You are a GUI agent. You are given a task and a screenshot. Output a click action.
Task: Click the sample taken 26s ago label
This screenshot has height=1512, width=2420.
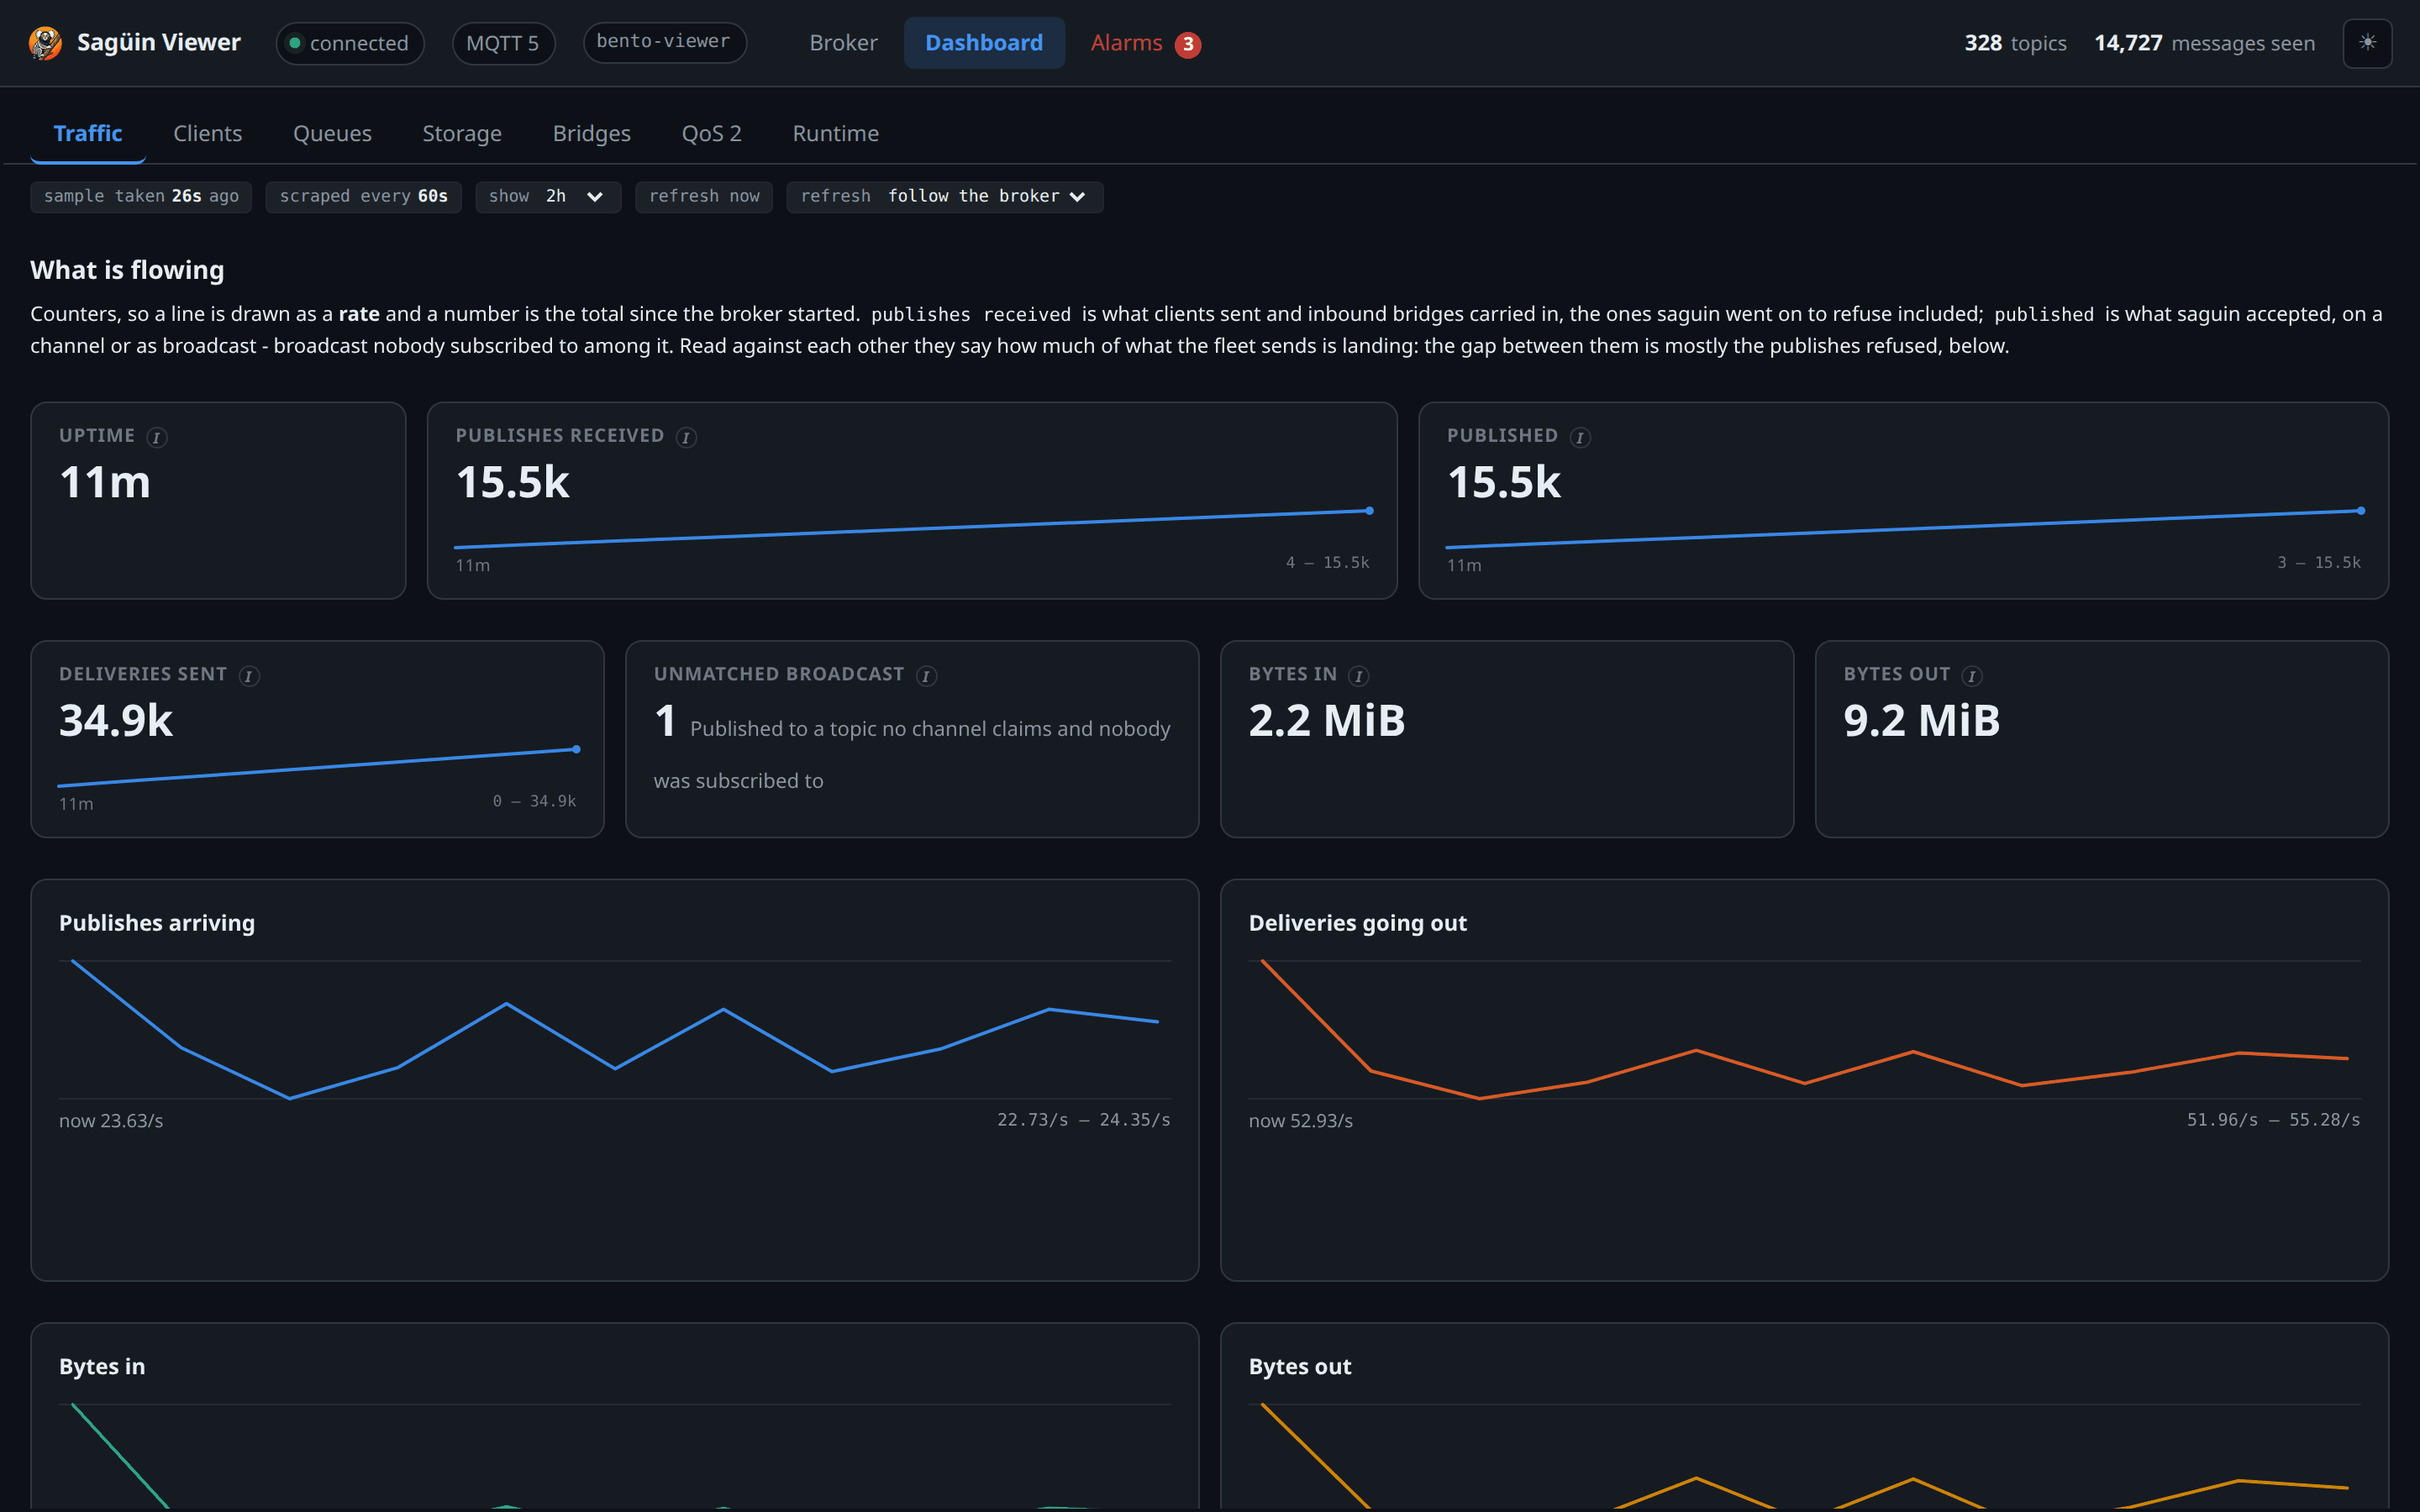[141, 197]
